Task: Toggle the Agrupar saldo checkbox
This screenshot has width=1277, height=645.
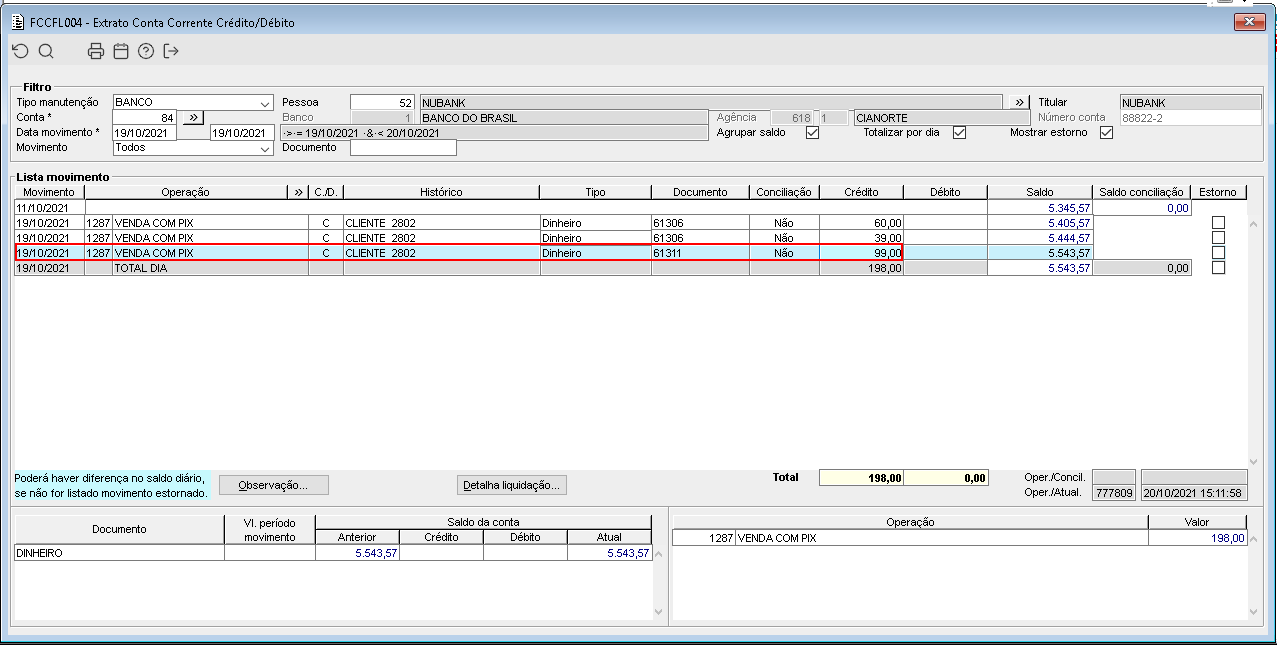Action: coord(812,133)
